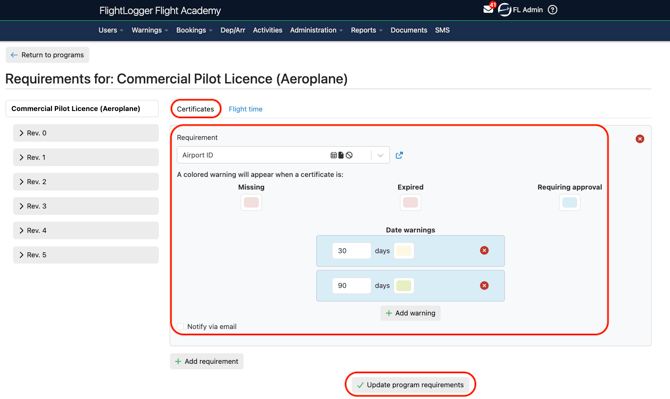This screenshot has height=399, width=670.
Task: Change the 90 days warning color swatch
Action: click(404, 285)
